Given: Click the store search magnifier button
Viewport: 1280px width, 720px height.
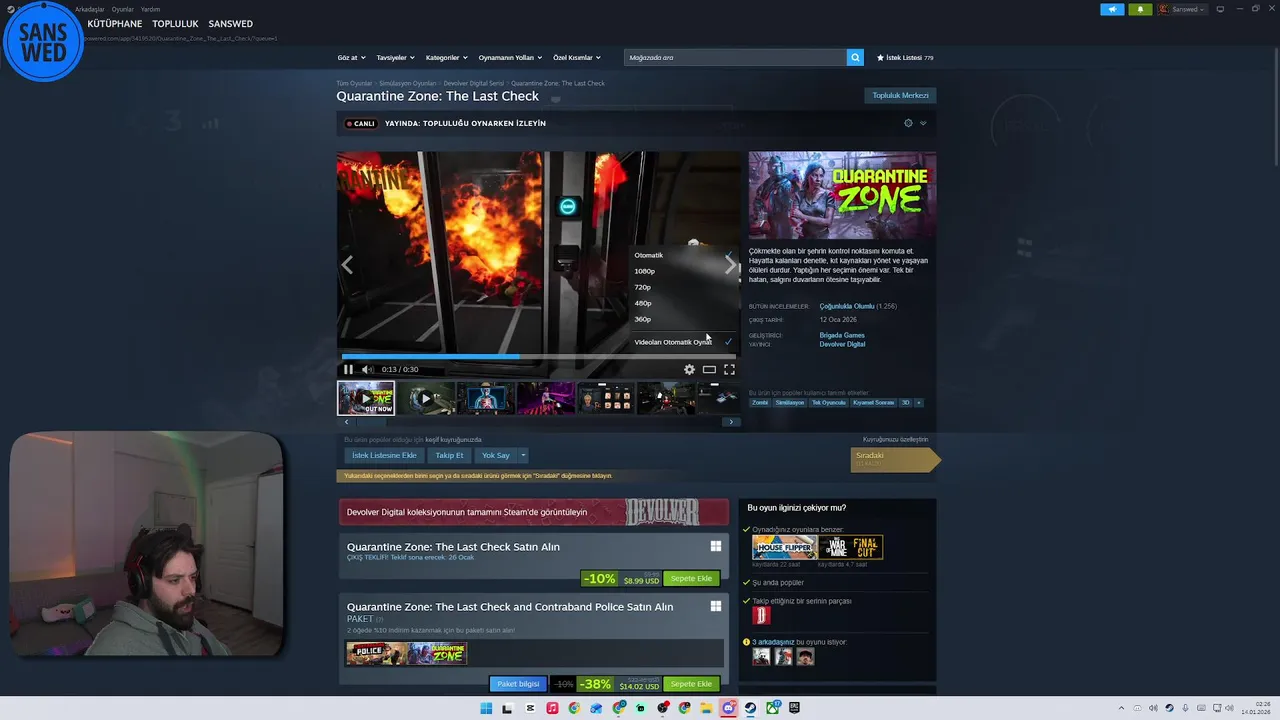Looking at the screenshot, I should point(855,58).
